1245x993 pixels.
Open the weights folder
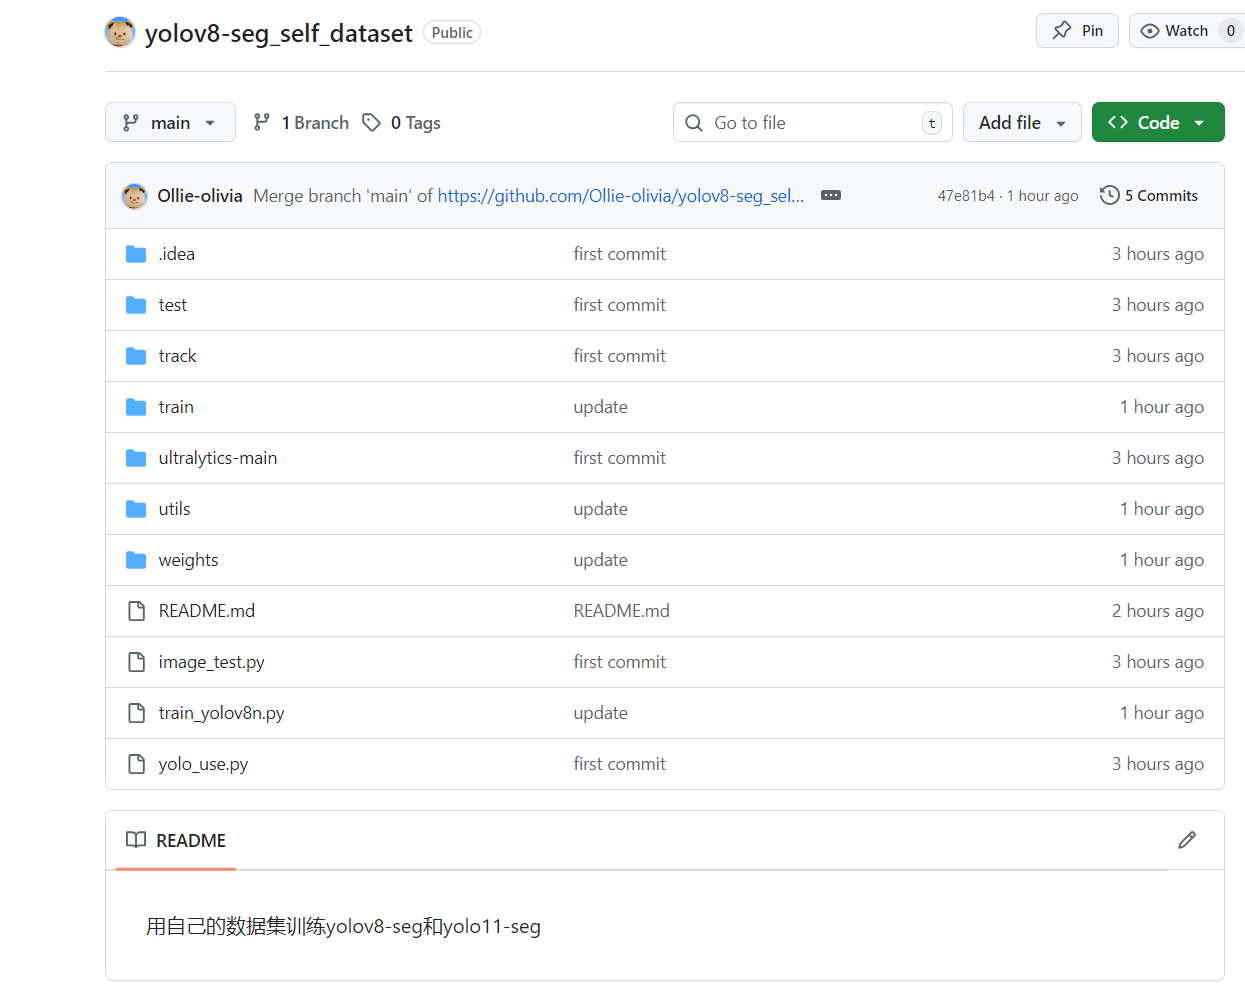coord(188,560)
